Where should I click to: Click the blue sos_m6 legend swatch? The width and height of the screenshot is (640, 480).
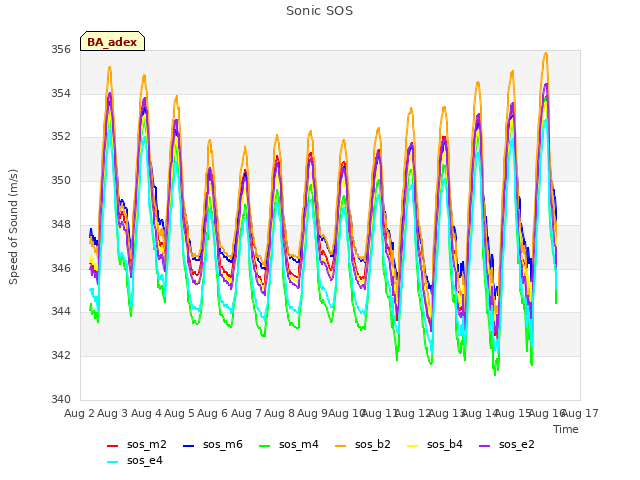coord(188,446)
